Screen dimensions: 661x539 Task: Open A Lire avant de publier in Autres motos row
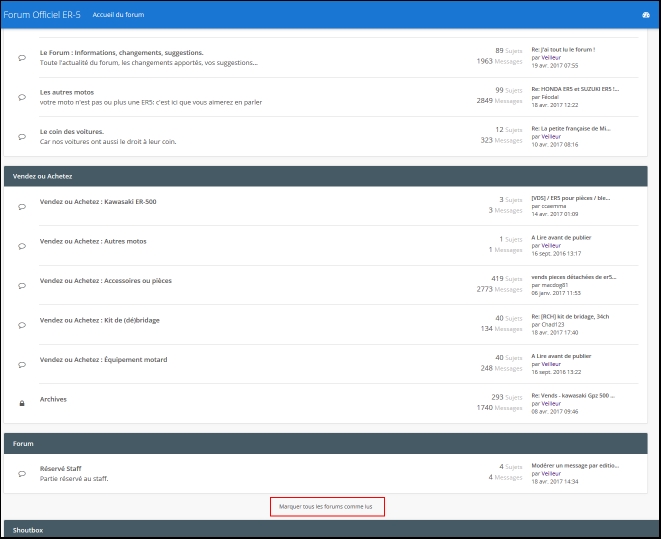click(x=561, y=238)
